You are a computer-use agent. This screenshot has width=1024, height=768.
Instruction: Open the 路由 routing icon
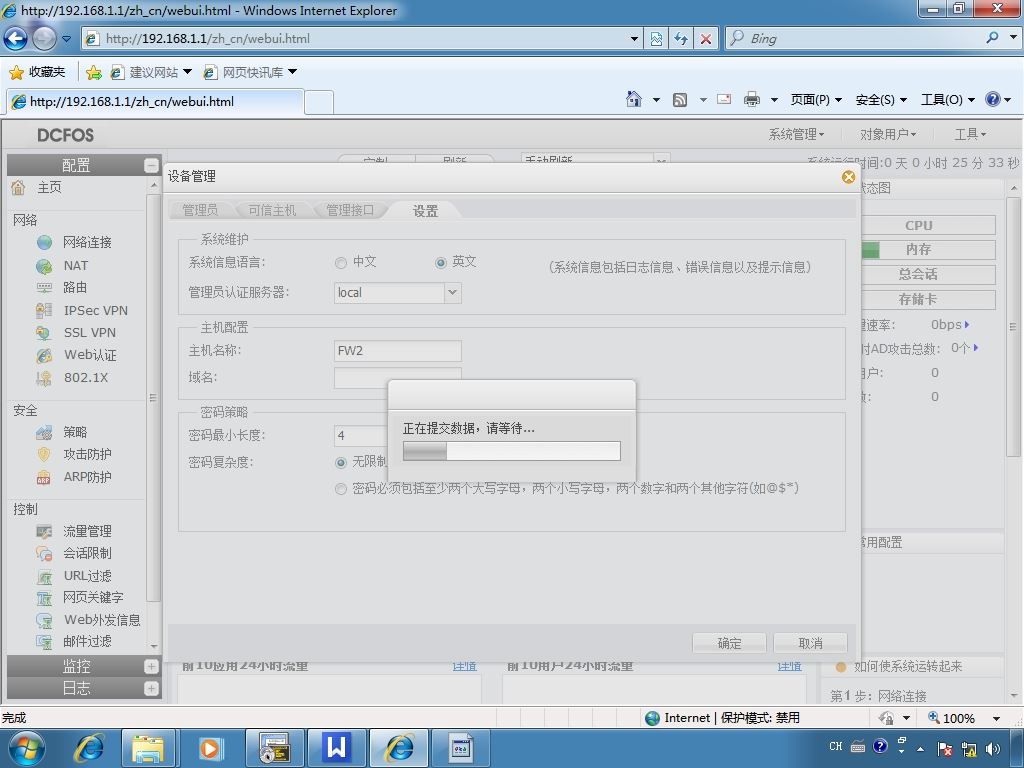pos(44,287)
